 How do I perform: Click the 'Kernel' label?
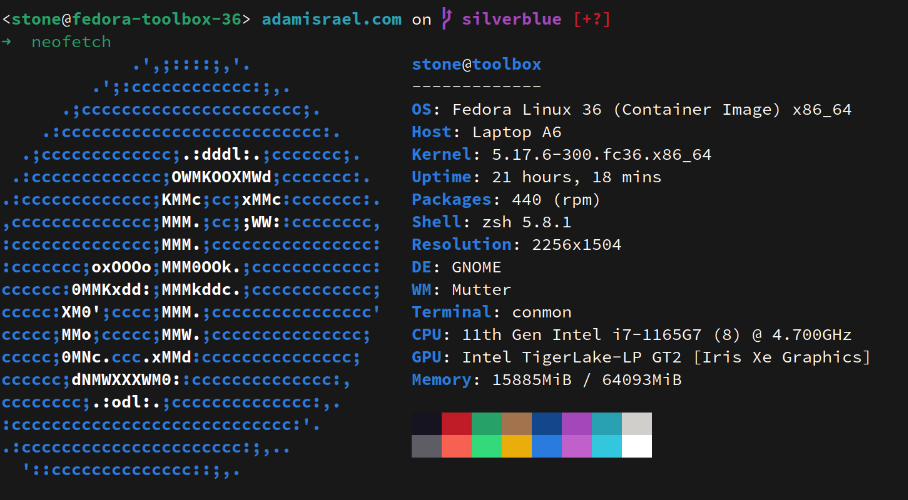coord(441,155)
